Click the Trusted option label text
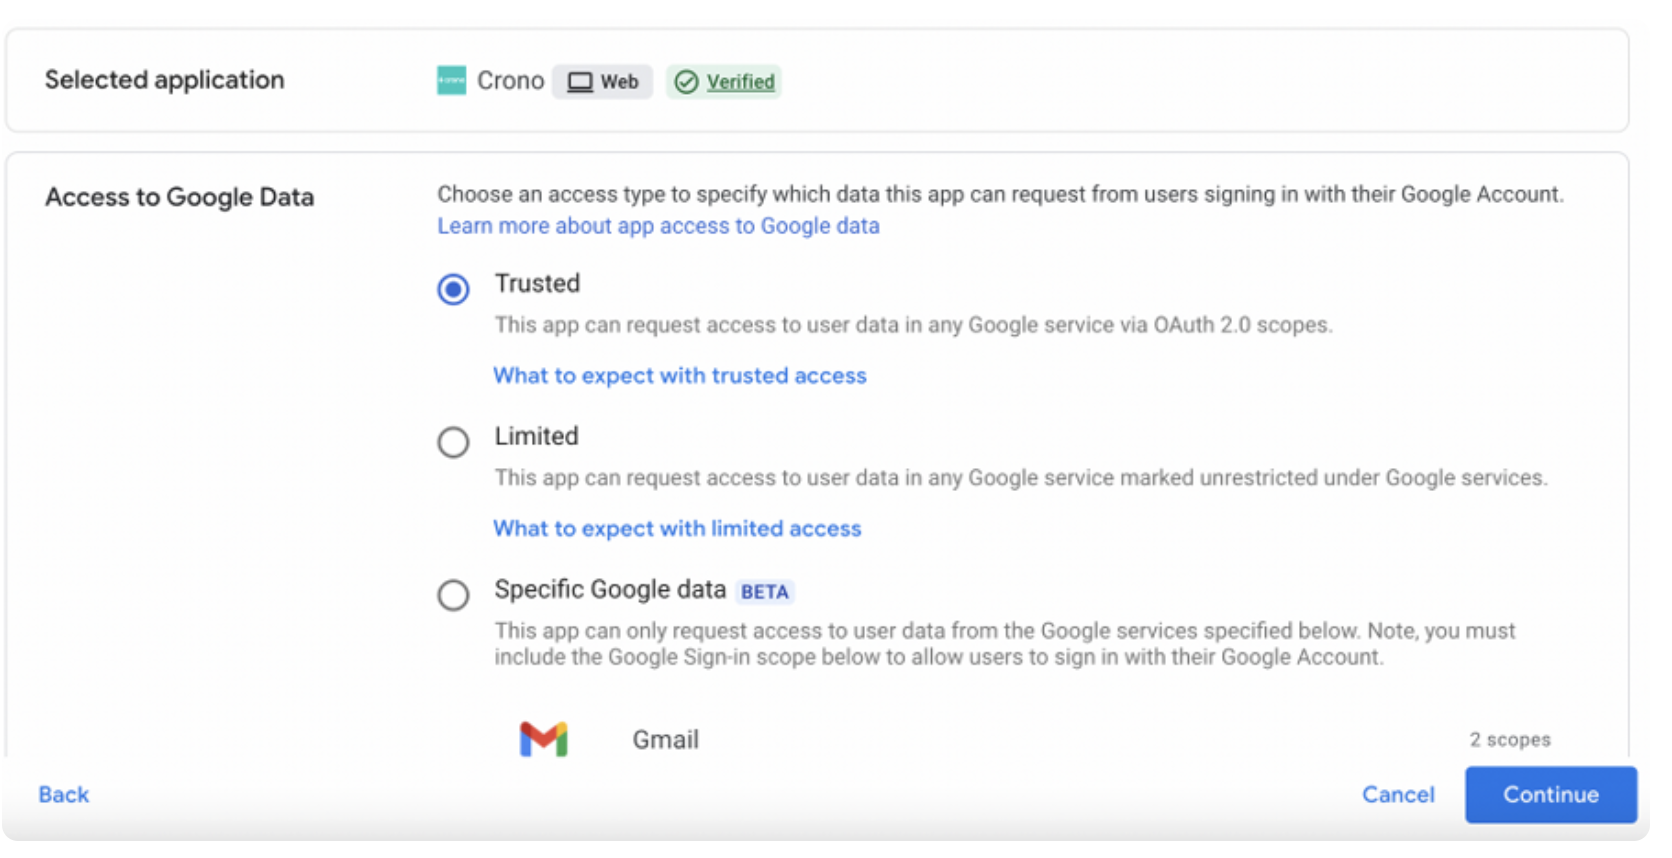1672x858 pixels. (537, 284)
